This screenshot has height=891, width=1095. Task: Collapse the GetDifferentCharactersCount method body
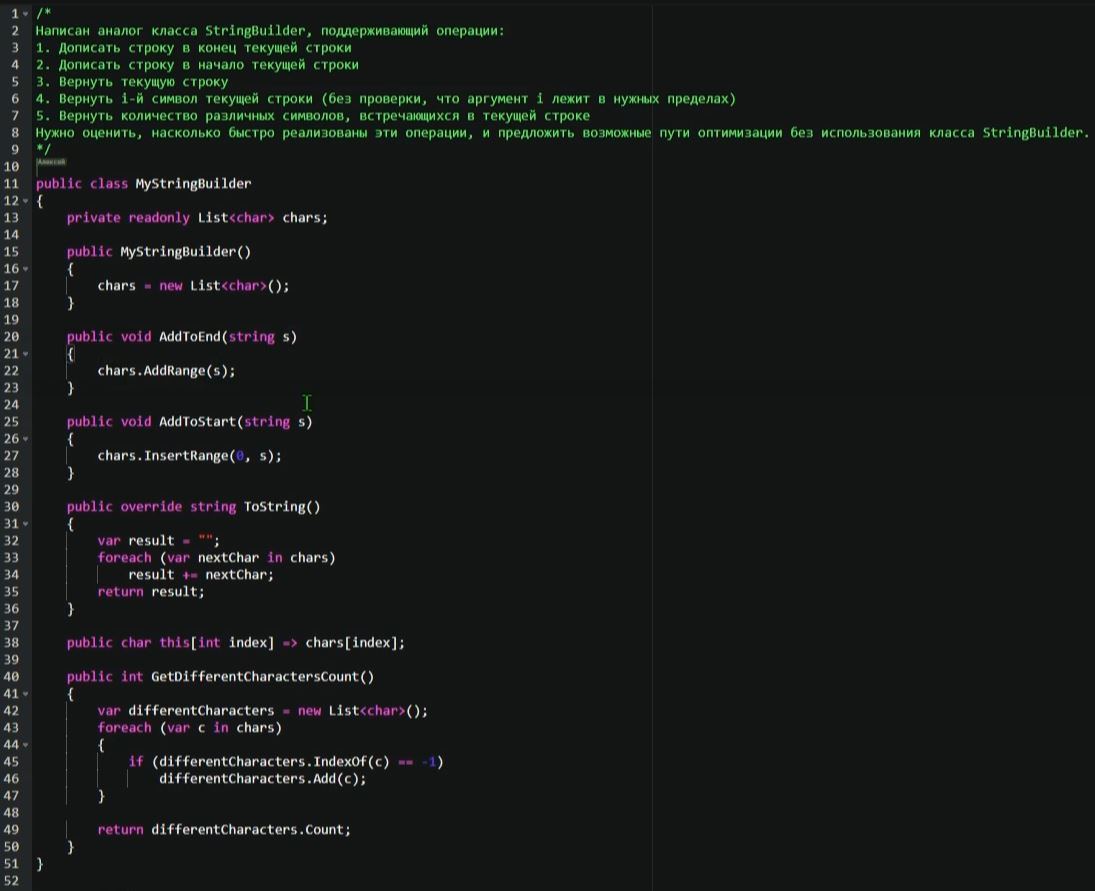25,694
